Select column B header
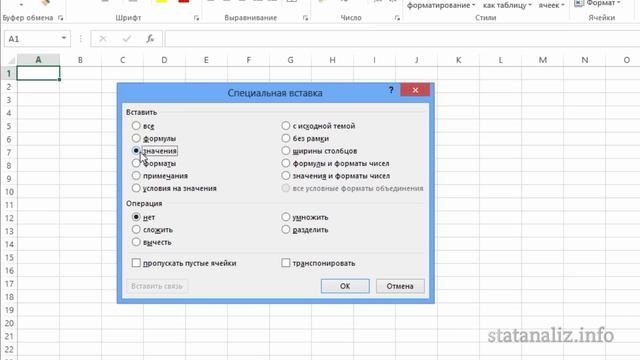Image resolution: width=640 pixels, height=360 pixels. (80, 60)
